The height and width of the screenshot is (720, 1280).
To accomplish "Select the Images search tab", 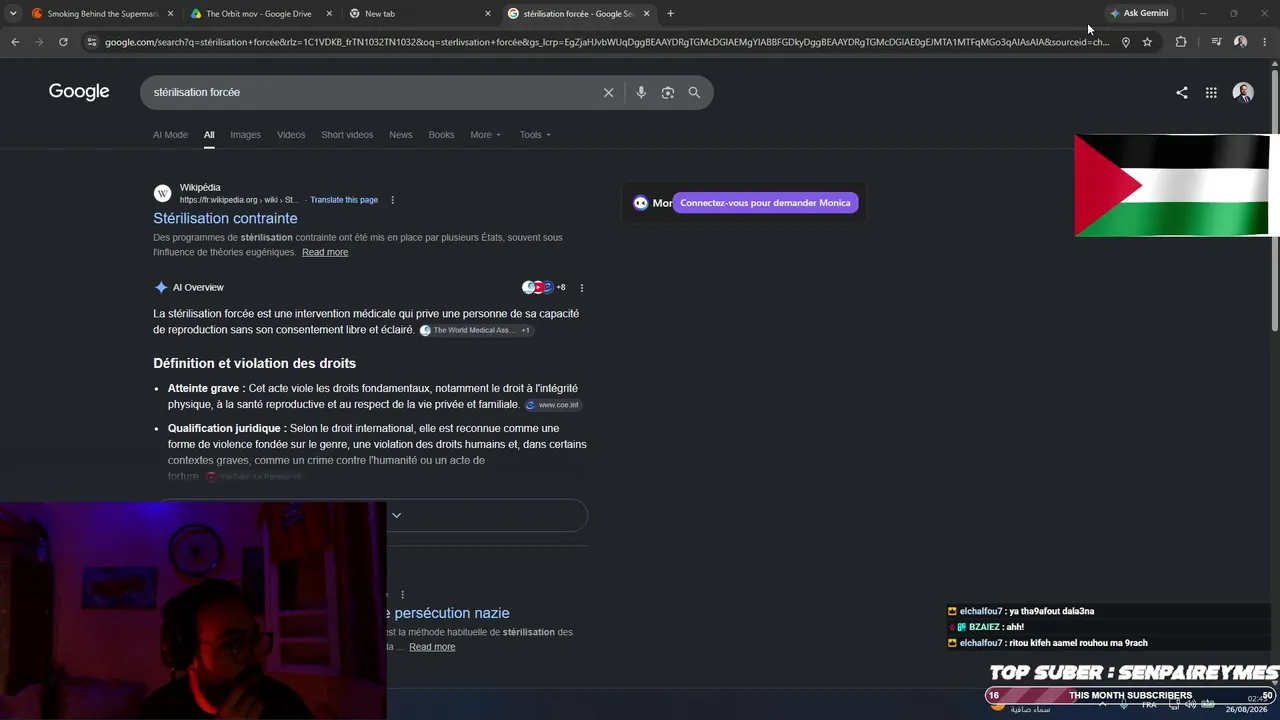I will coord(245,135).
